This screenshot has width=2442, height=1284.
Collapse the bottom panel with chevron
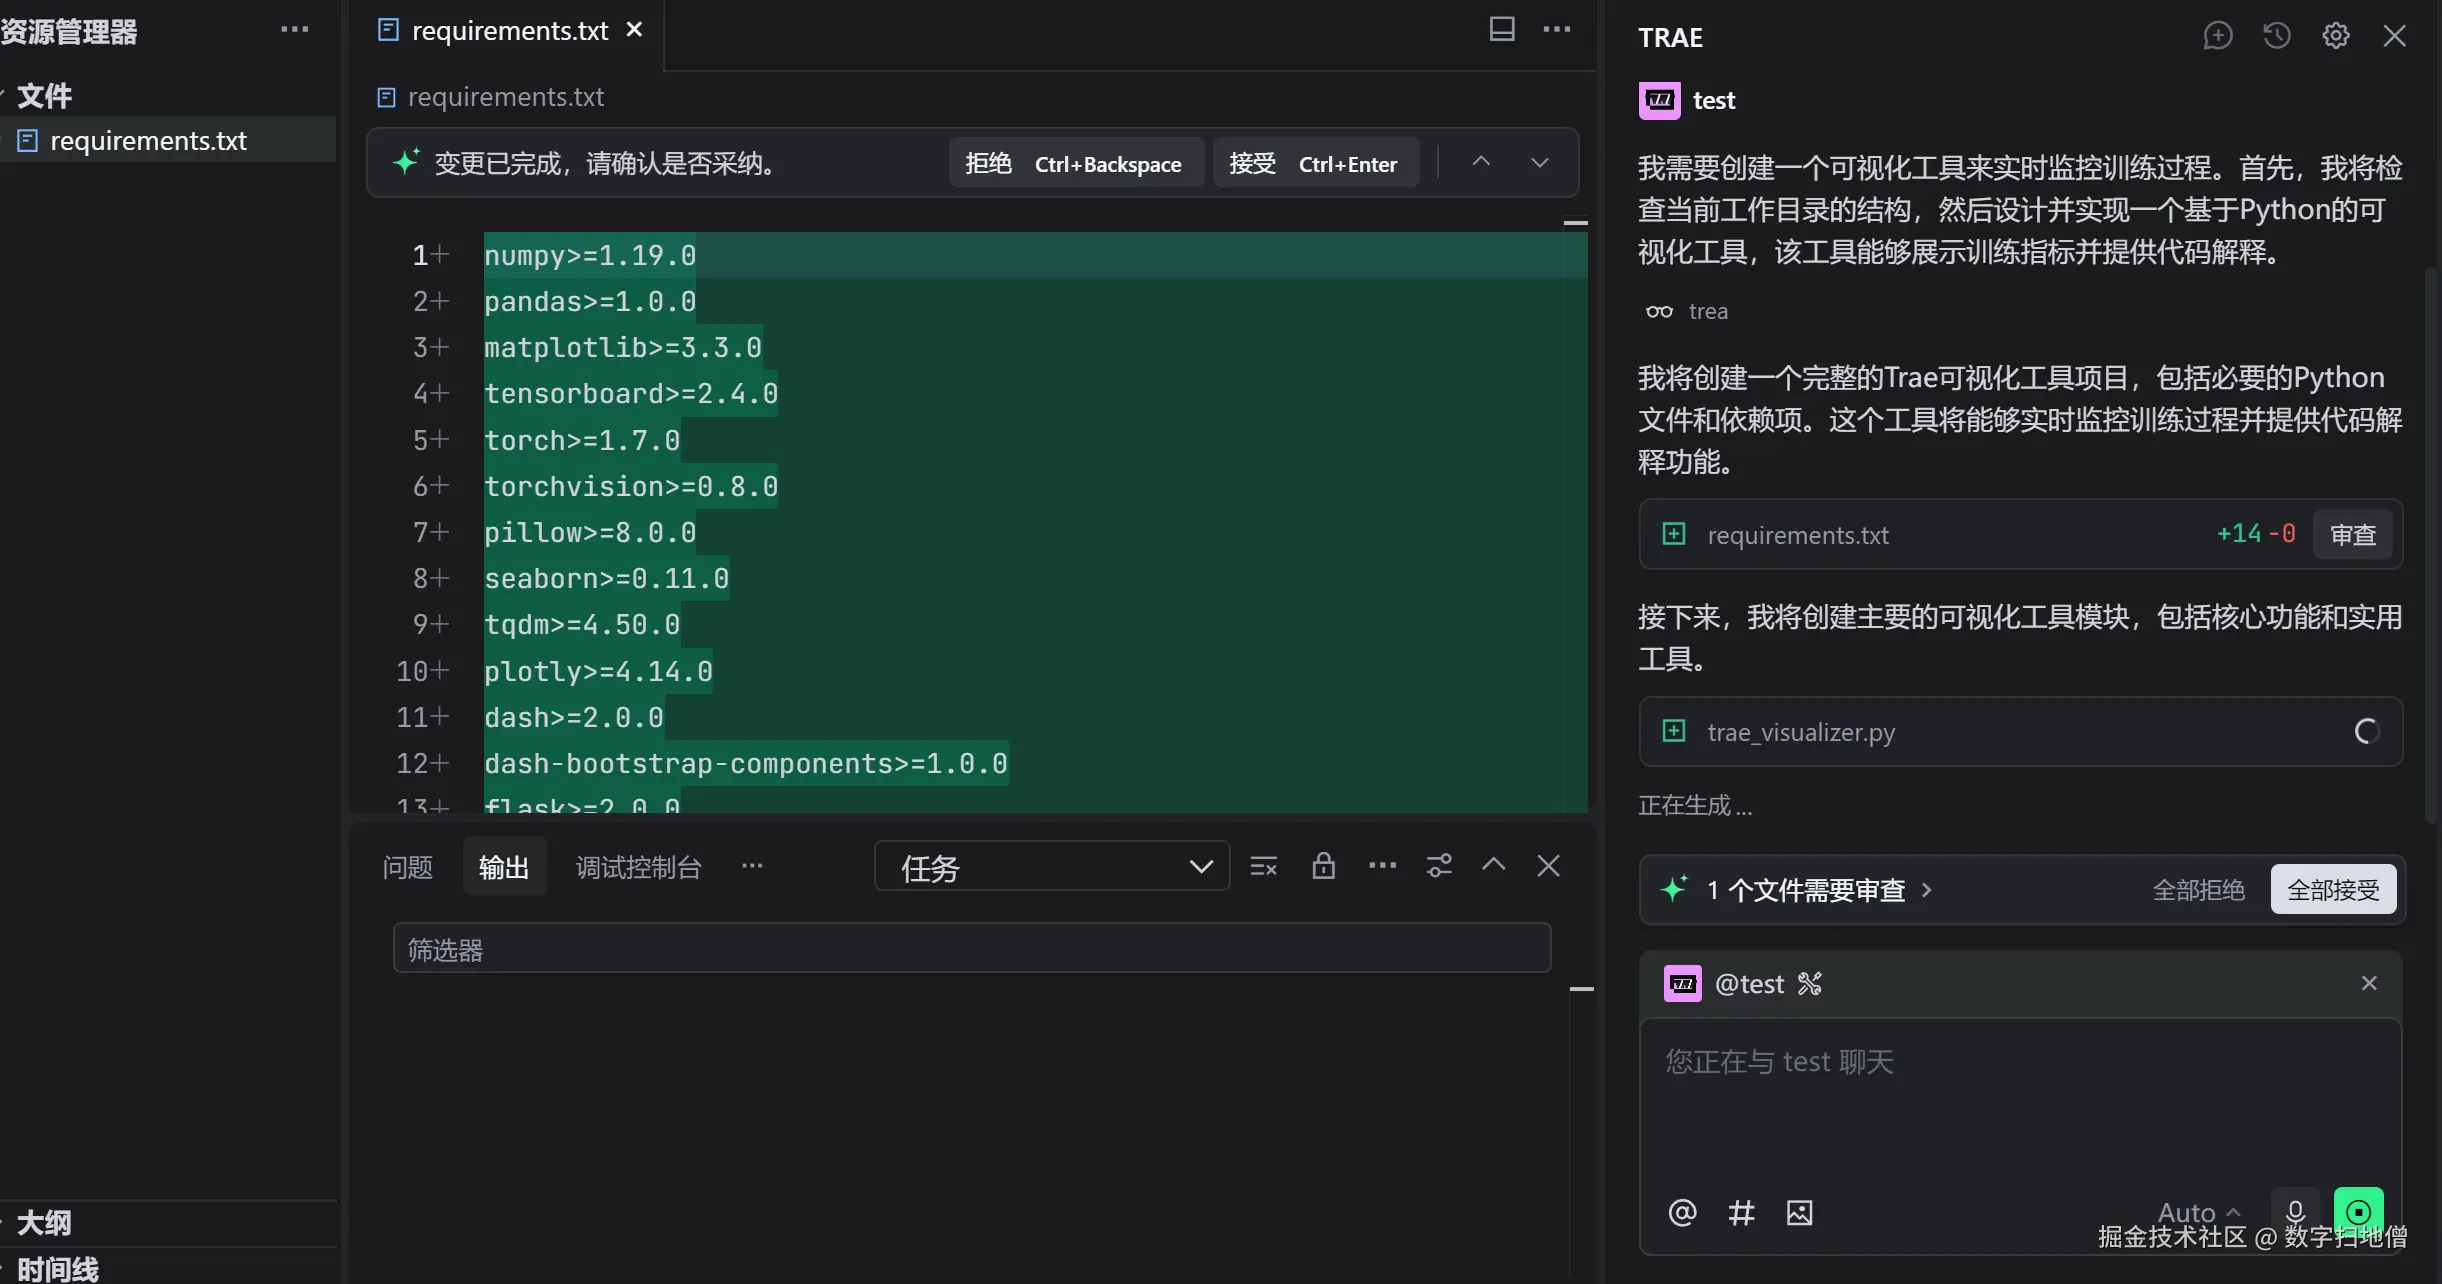click(1493, 866)
